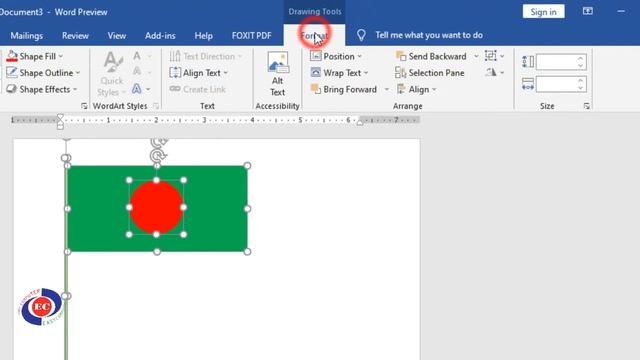Expand the Send Backward dropdown arrow

tap(476, 56)
